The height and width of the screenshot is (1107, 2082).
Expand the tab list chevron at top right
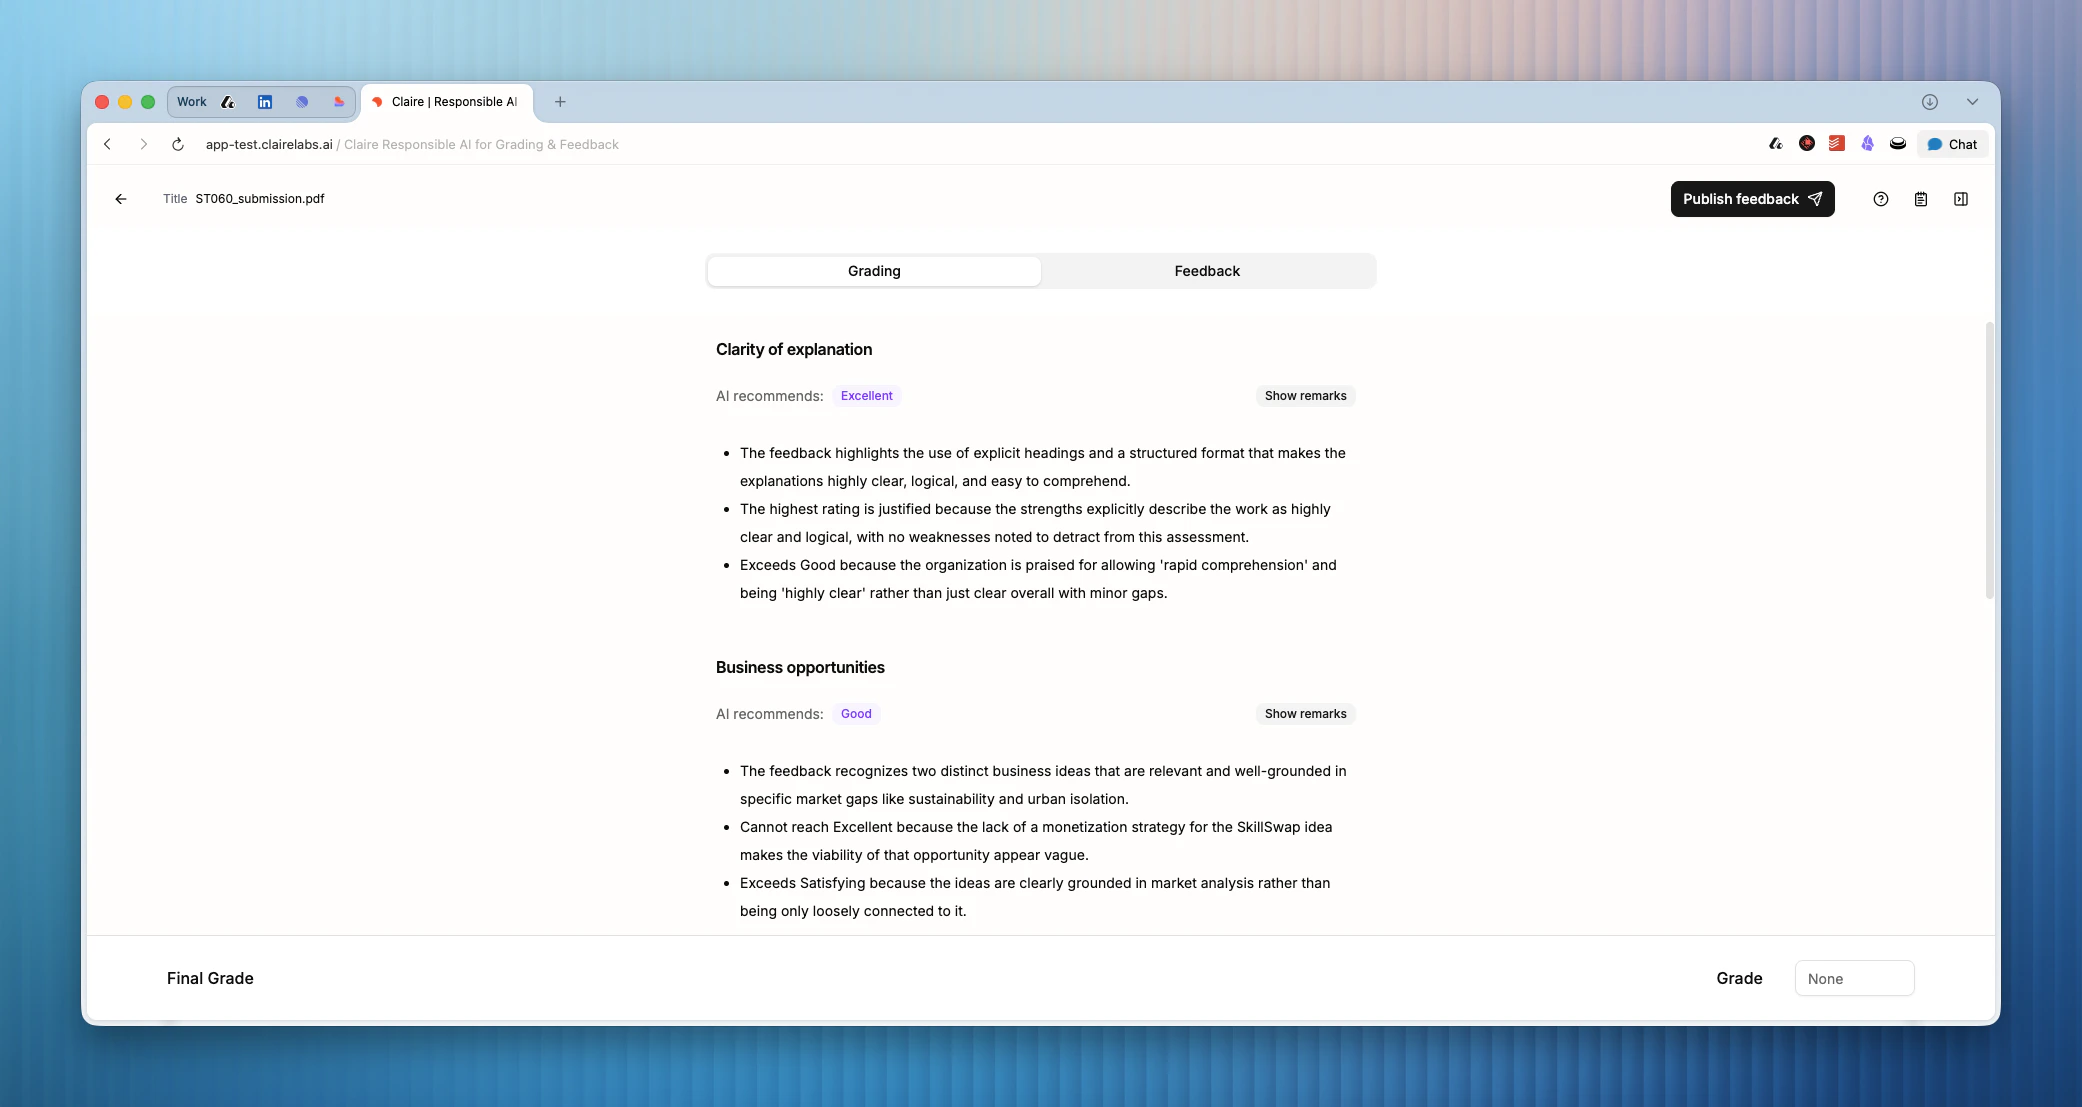(1972, 102)
